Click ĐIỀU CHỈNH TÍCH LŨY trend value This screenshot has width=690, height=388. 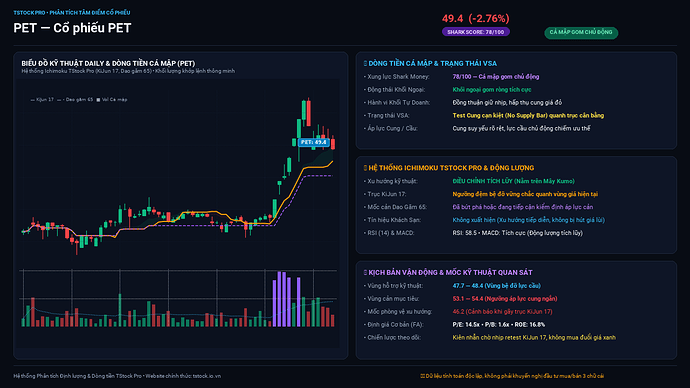(x=514, y=181)
